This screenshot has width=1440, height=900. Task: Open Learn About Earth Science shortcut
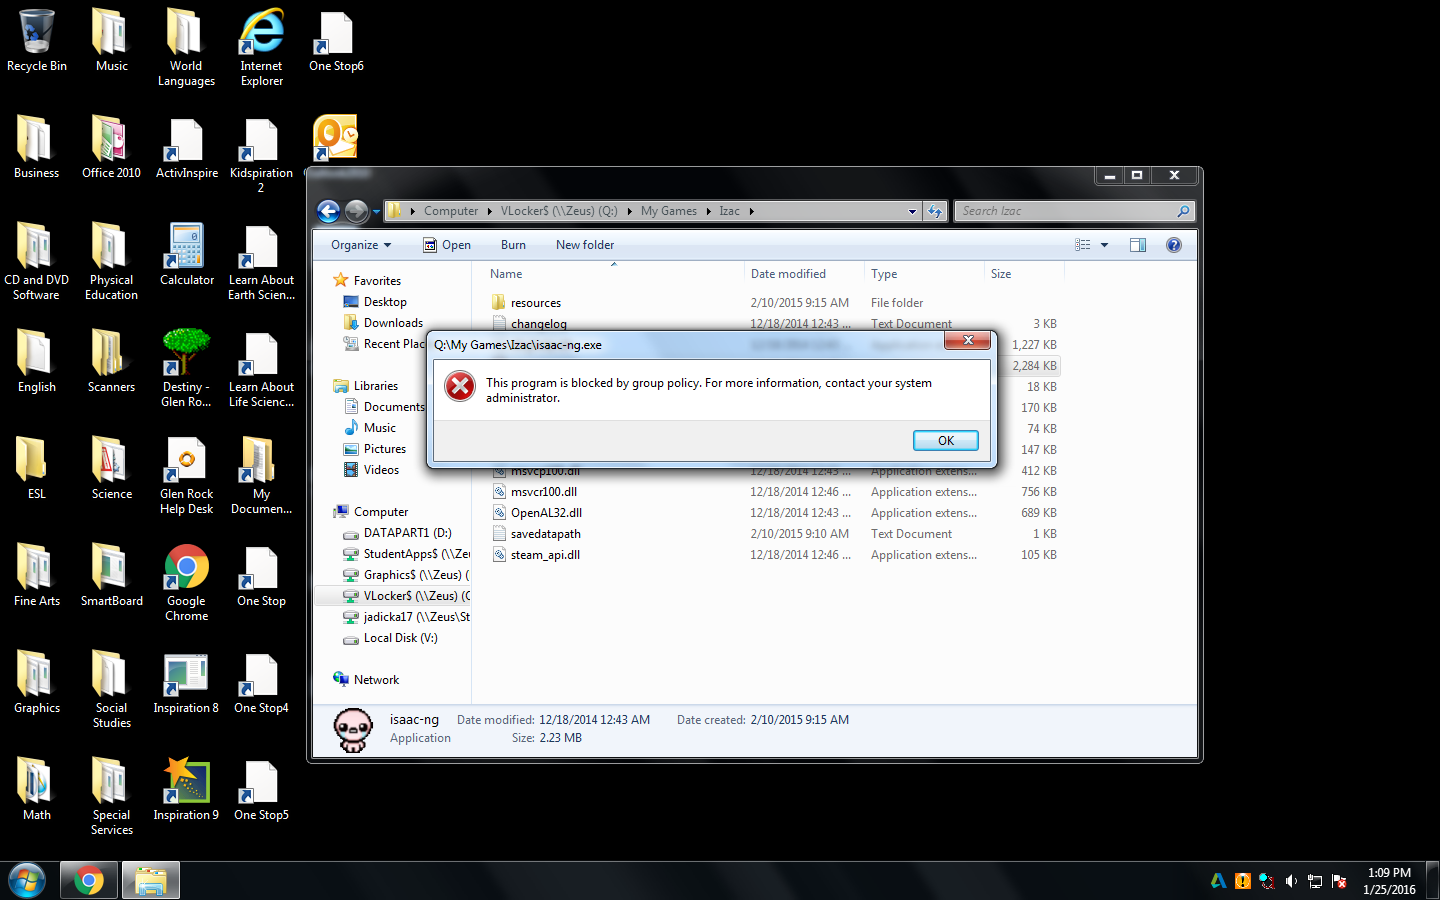pyautogui.click(x=261, y=262)
